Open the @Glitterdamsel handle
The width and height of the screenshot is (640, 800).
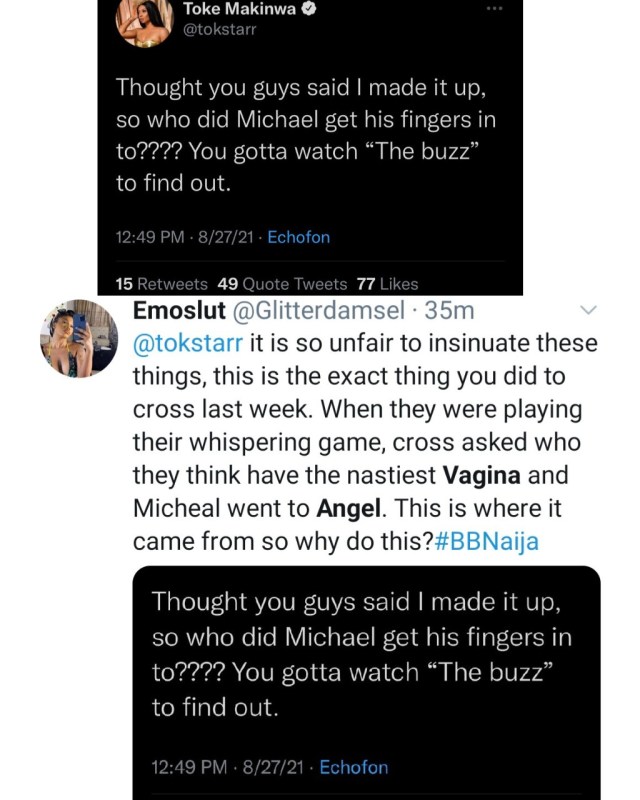[x=318, y=310]
